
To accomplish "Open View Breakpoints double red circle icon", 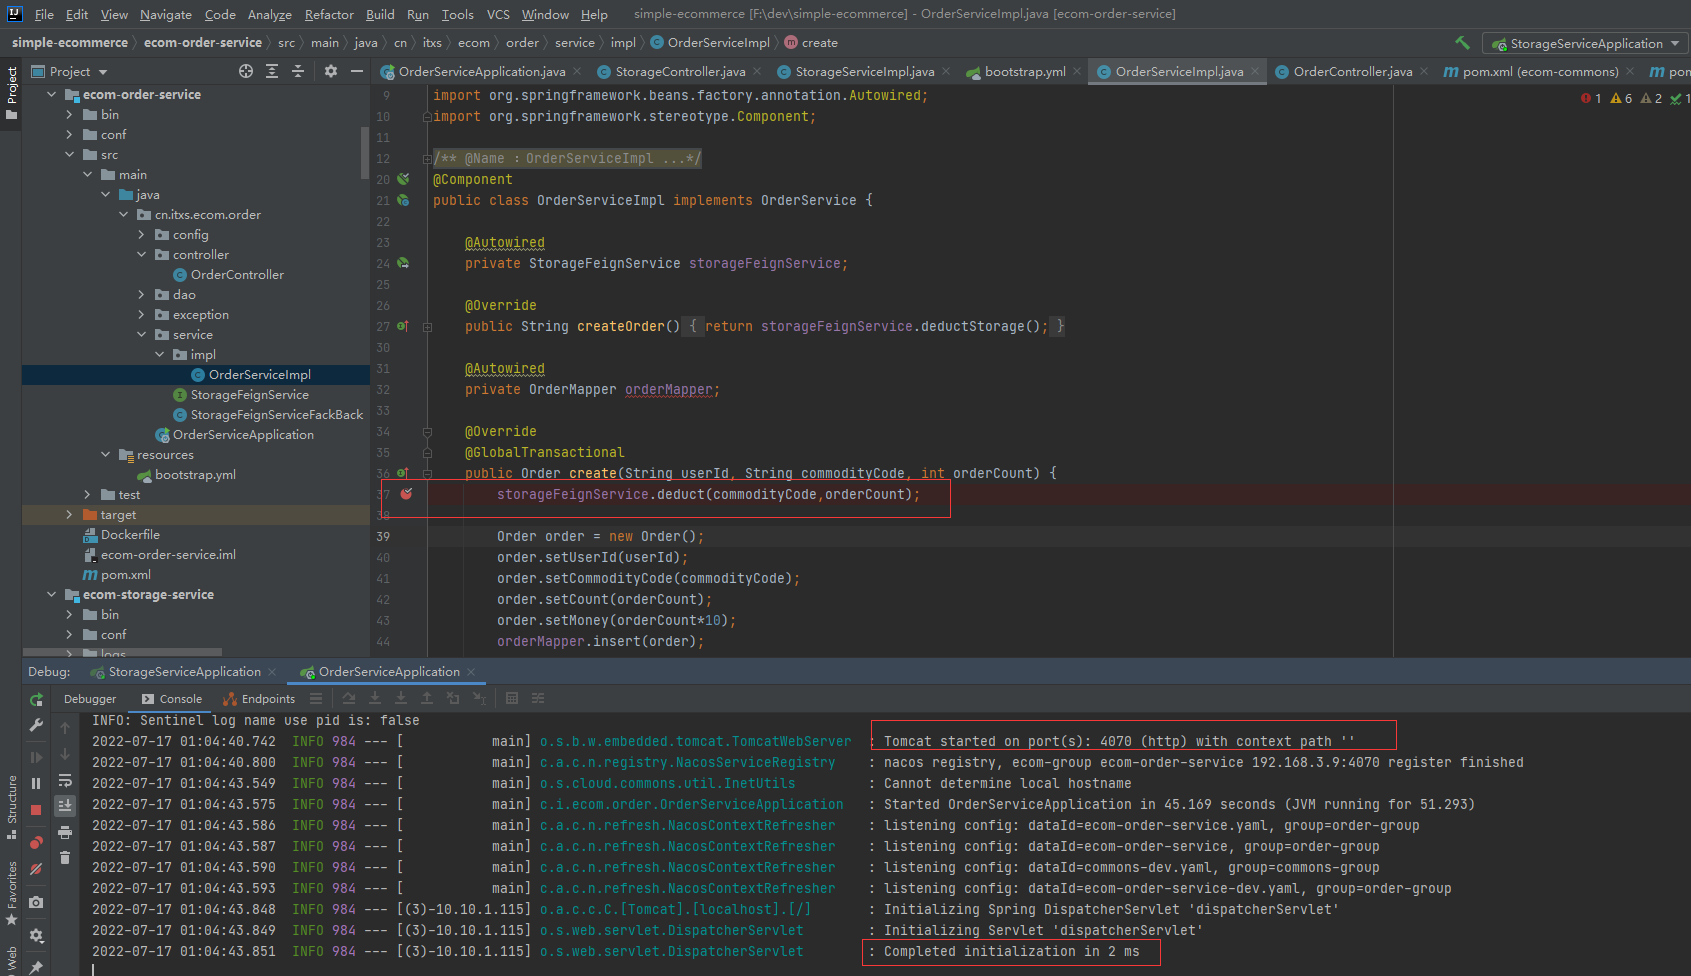I will coord(36,842).
